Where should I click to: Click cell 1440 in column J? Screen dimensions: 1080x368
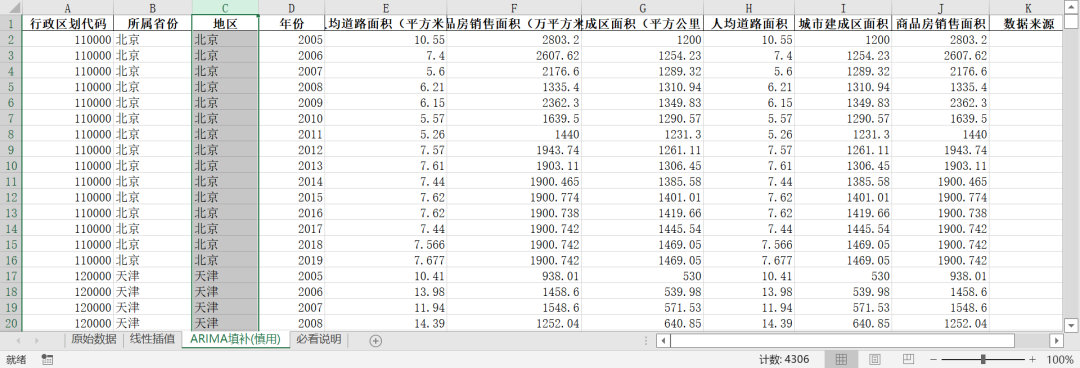coord(941,134)
